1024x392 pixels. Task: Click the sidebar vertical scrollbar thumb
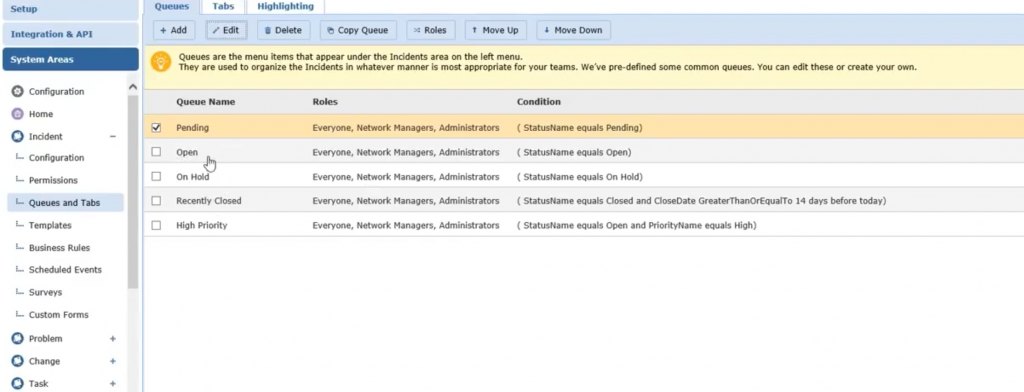[133, 191]
